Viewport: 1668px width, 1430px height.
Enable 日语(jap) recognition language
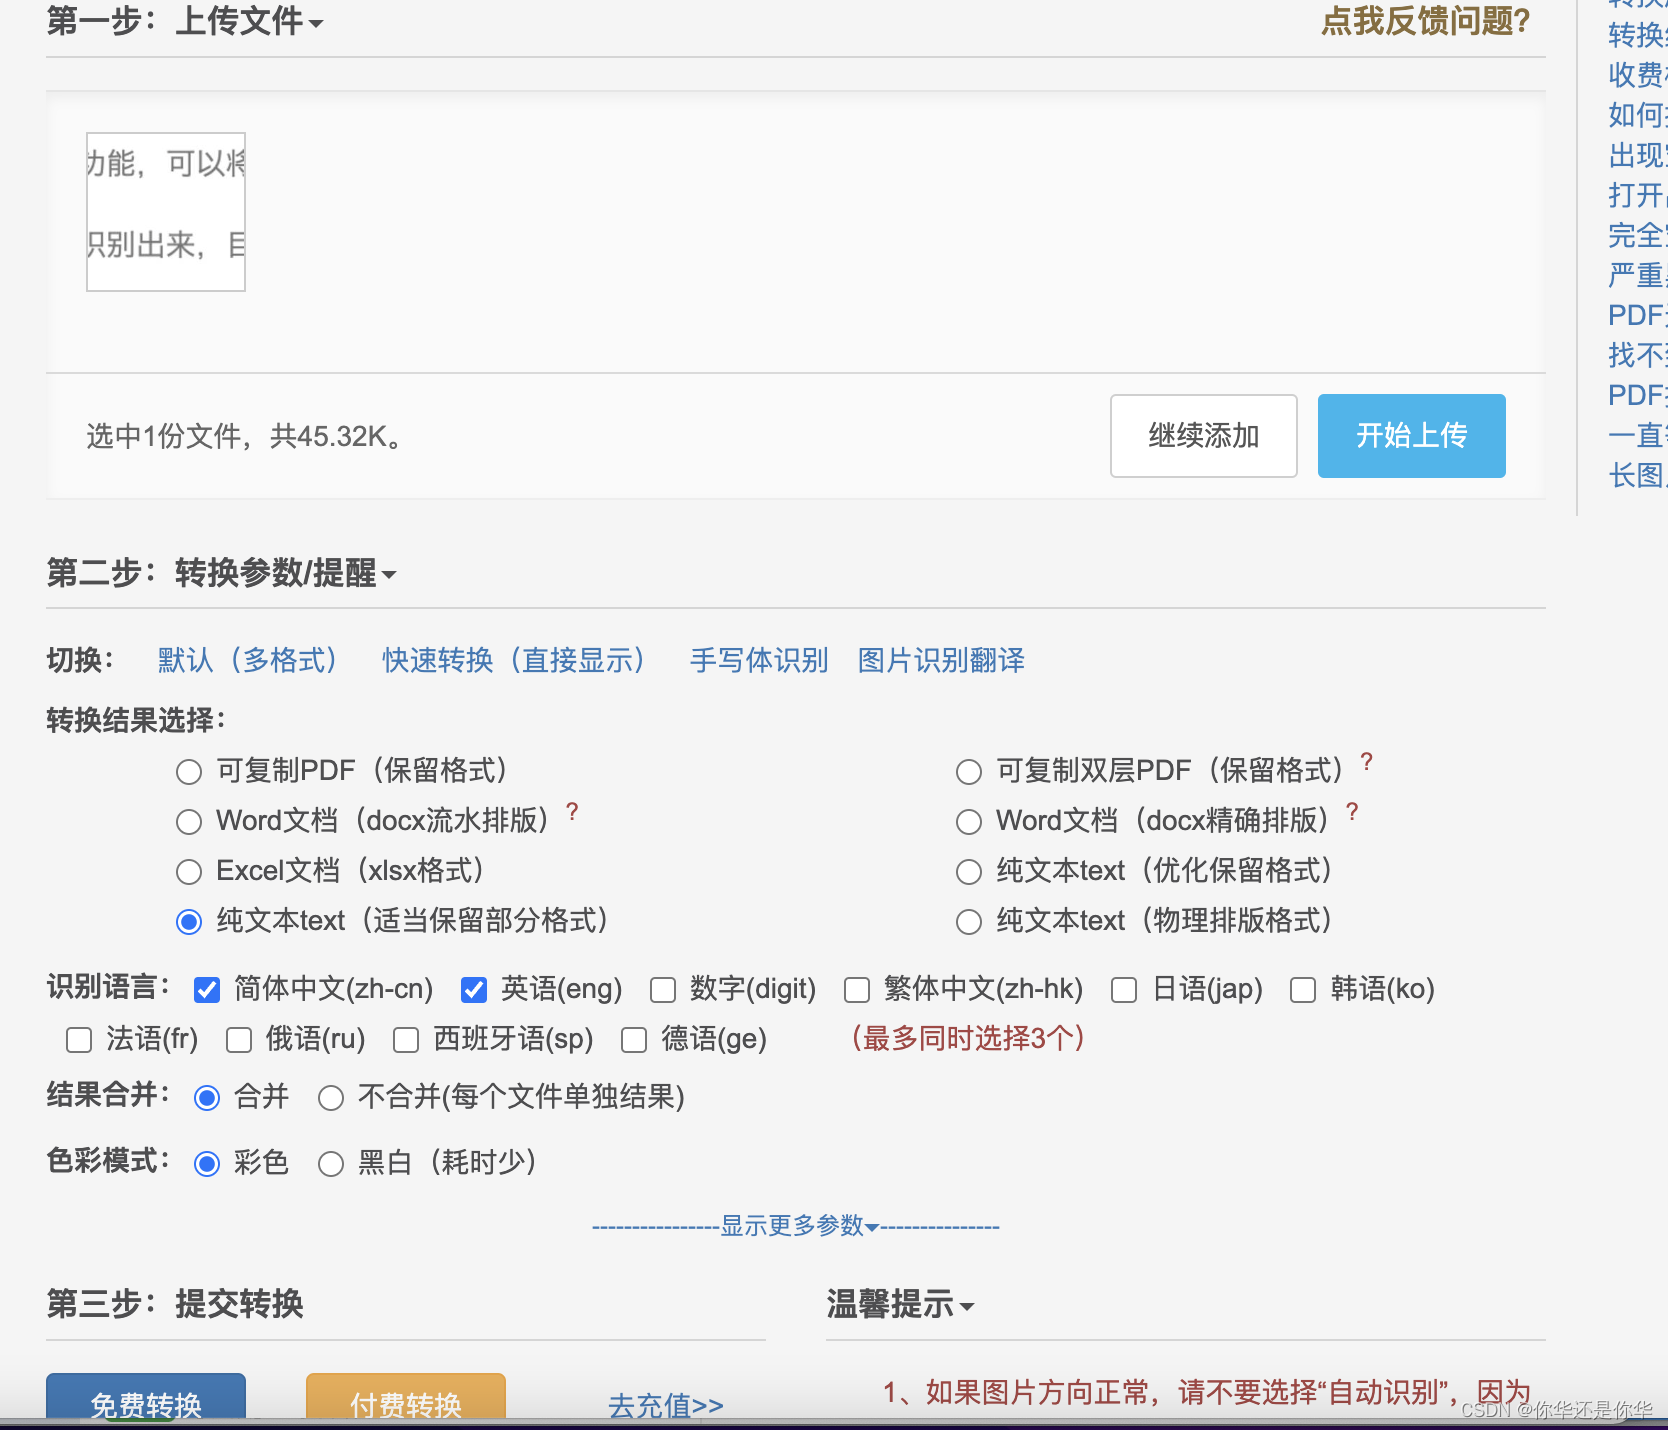point(1123,989)
